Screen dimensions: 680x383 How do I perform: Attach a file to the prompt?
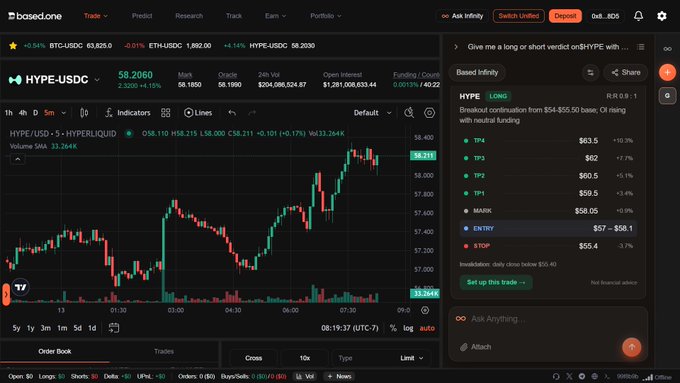pyautogui.click(x=476, y=347)
